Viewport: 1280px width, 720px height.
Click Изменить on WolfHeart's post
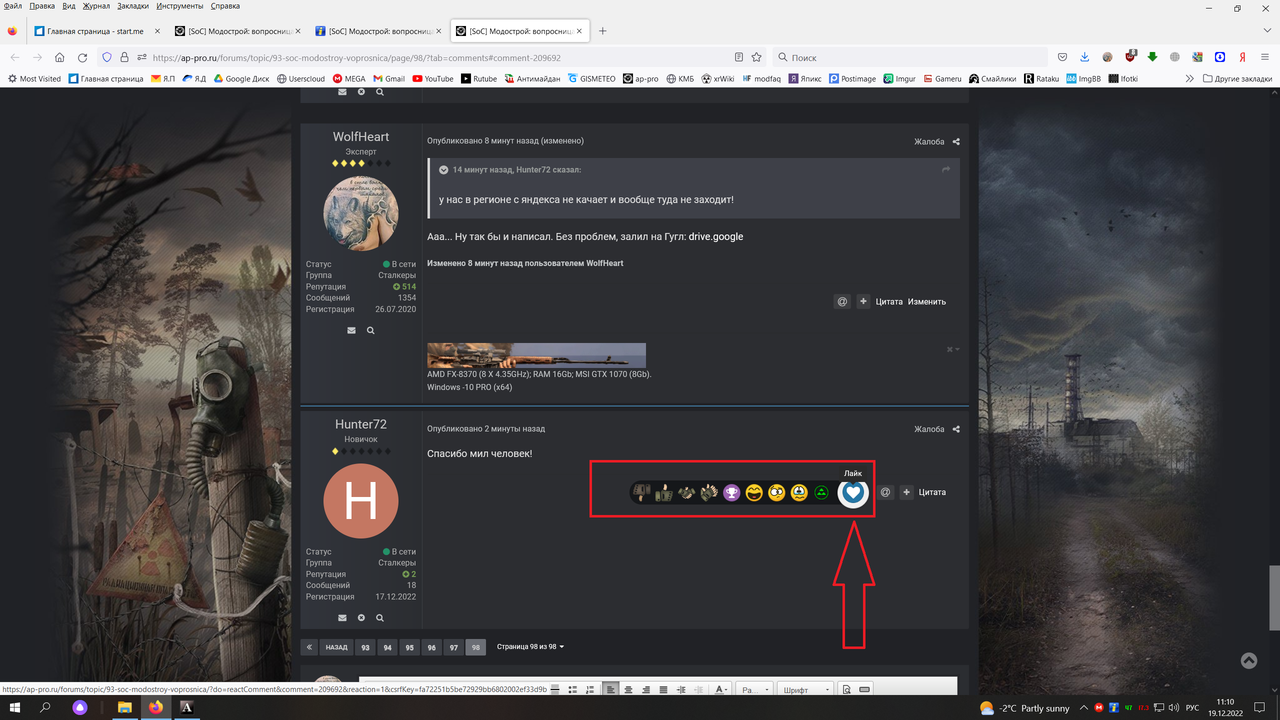pyautogui.click(x=927, y=301)
